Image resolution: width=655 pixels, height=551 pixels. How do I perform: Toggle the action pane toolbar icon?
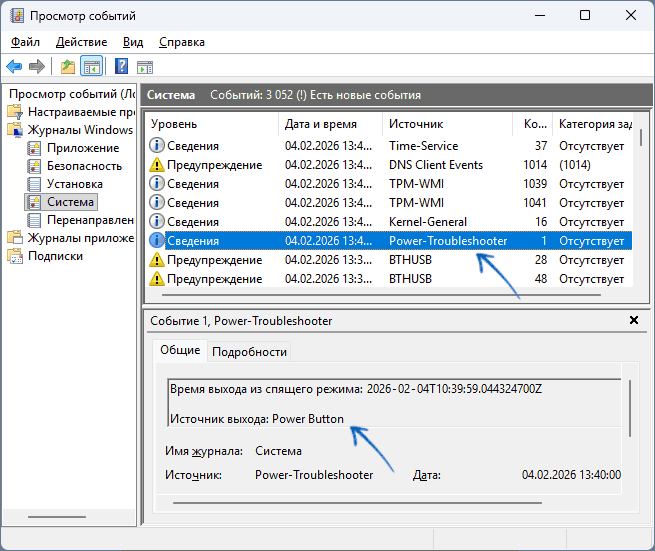(145, 67)
